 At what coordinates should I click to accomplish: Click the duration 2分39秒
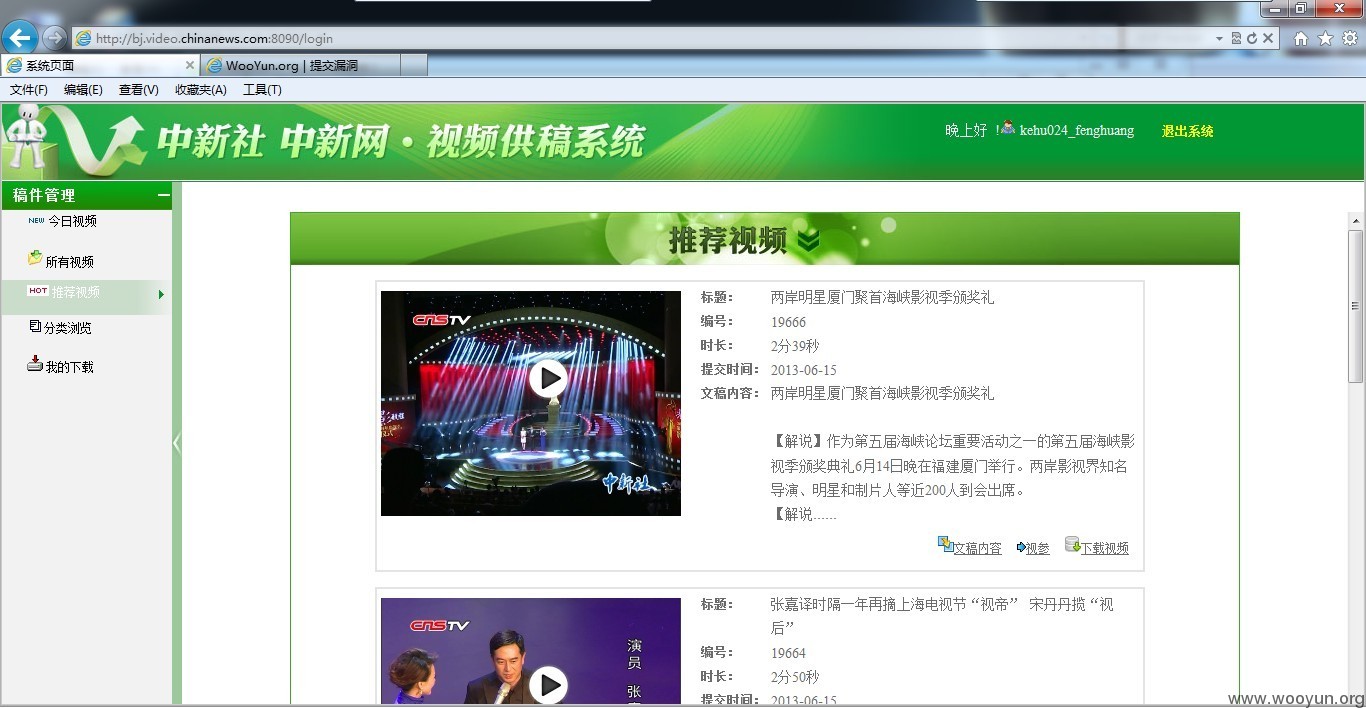click(x=795, y=346)
